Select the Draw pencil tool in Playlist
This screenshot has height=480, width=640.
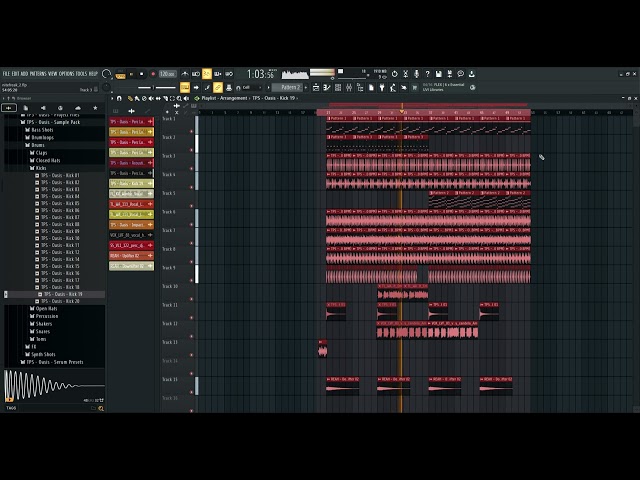click(130, 98)
